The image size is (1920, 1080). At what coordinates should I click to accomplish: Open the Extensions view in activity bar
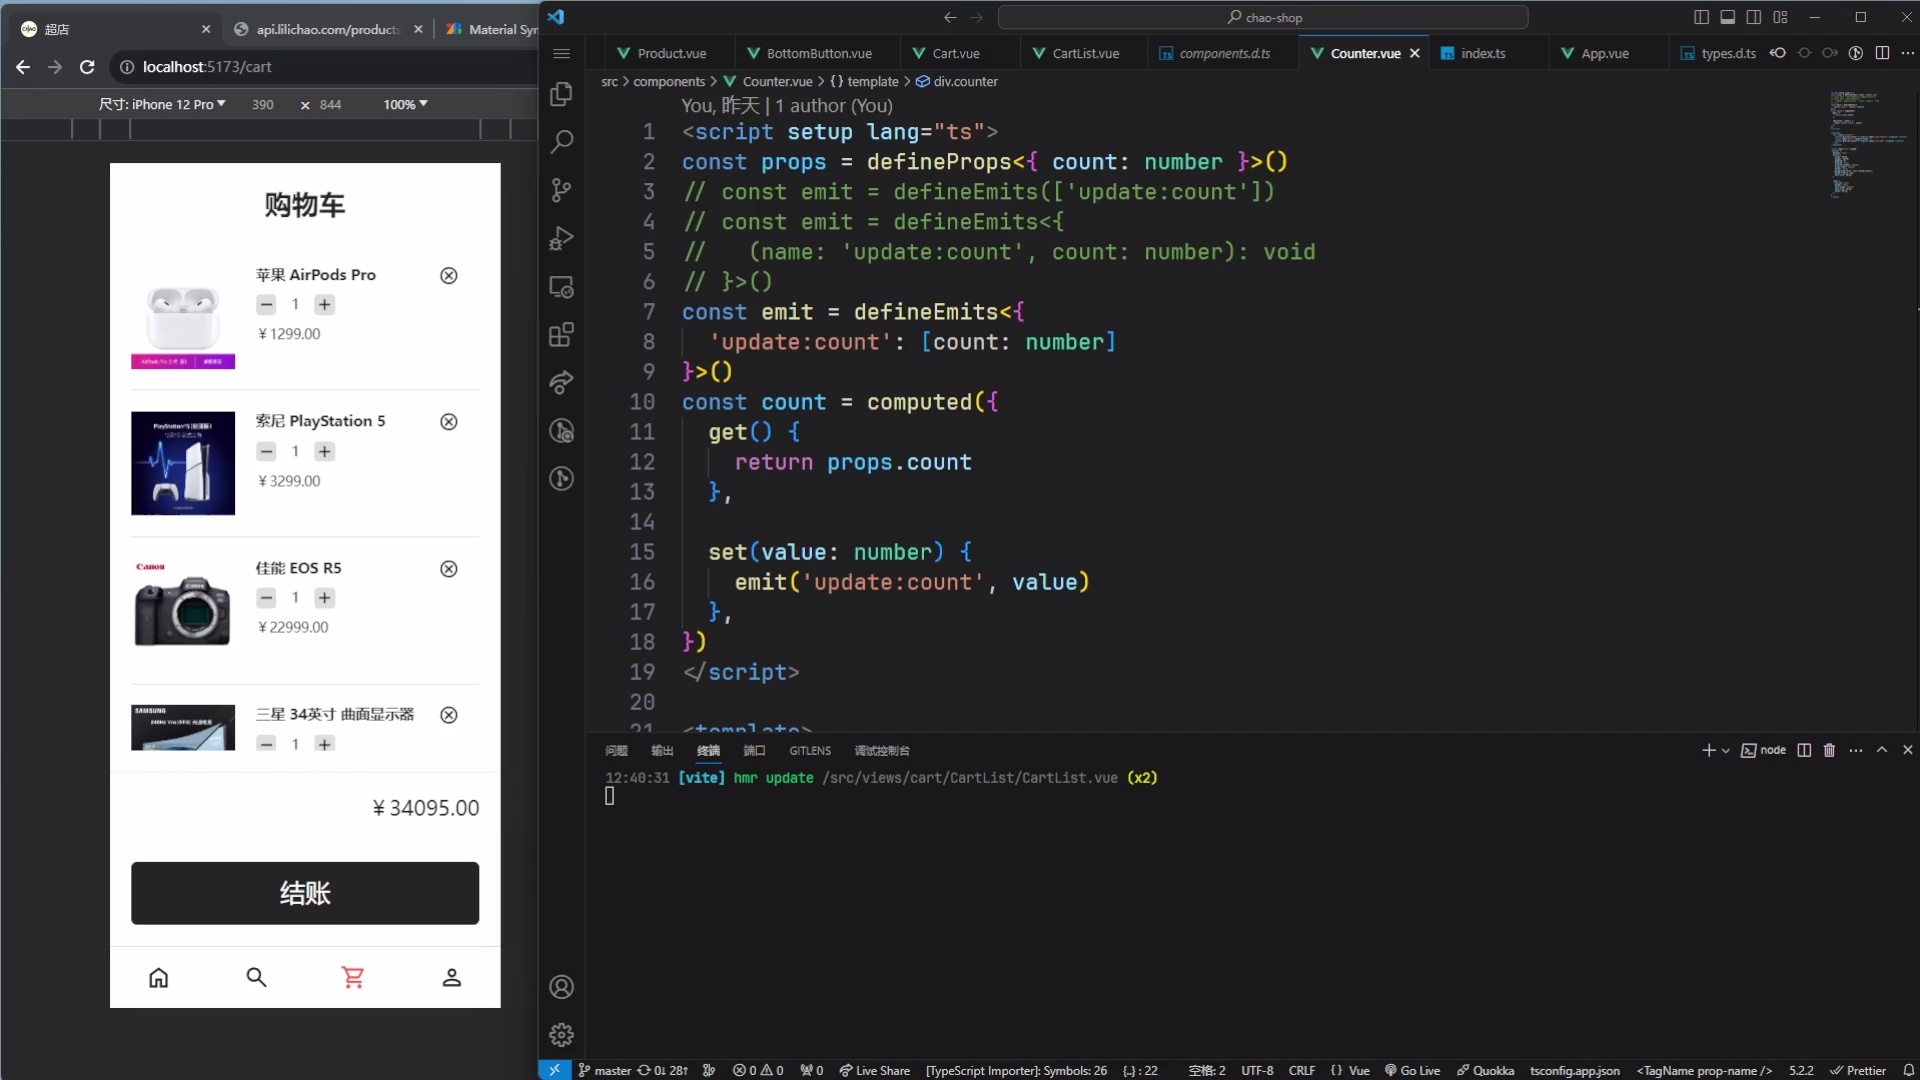click(x=561, y=335)
